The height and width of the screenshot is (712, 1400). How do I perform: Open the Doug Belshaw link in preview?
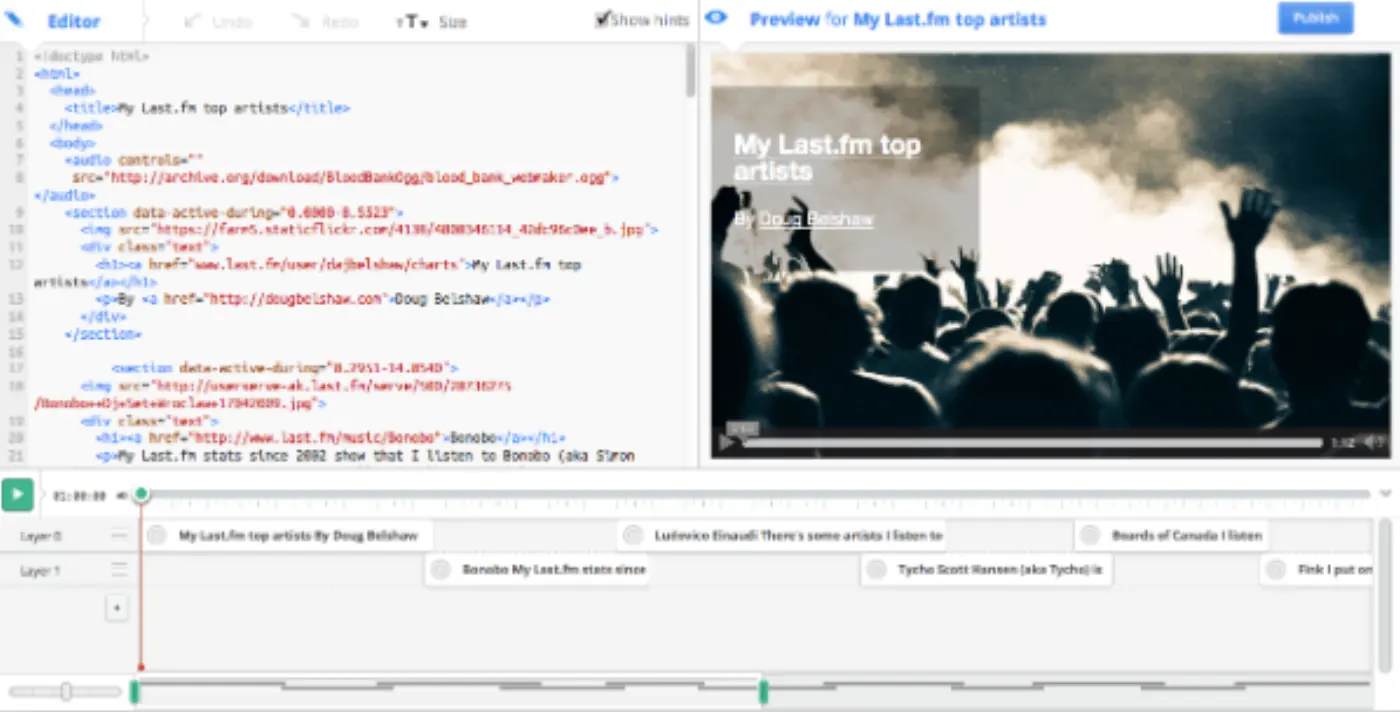816,219
